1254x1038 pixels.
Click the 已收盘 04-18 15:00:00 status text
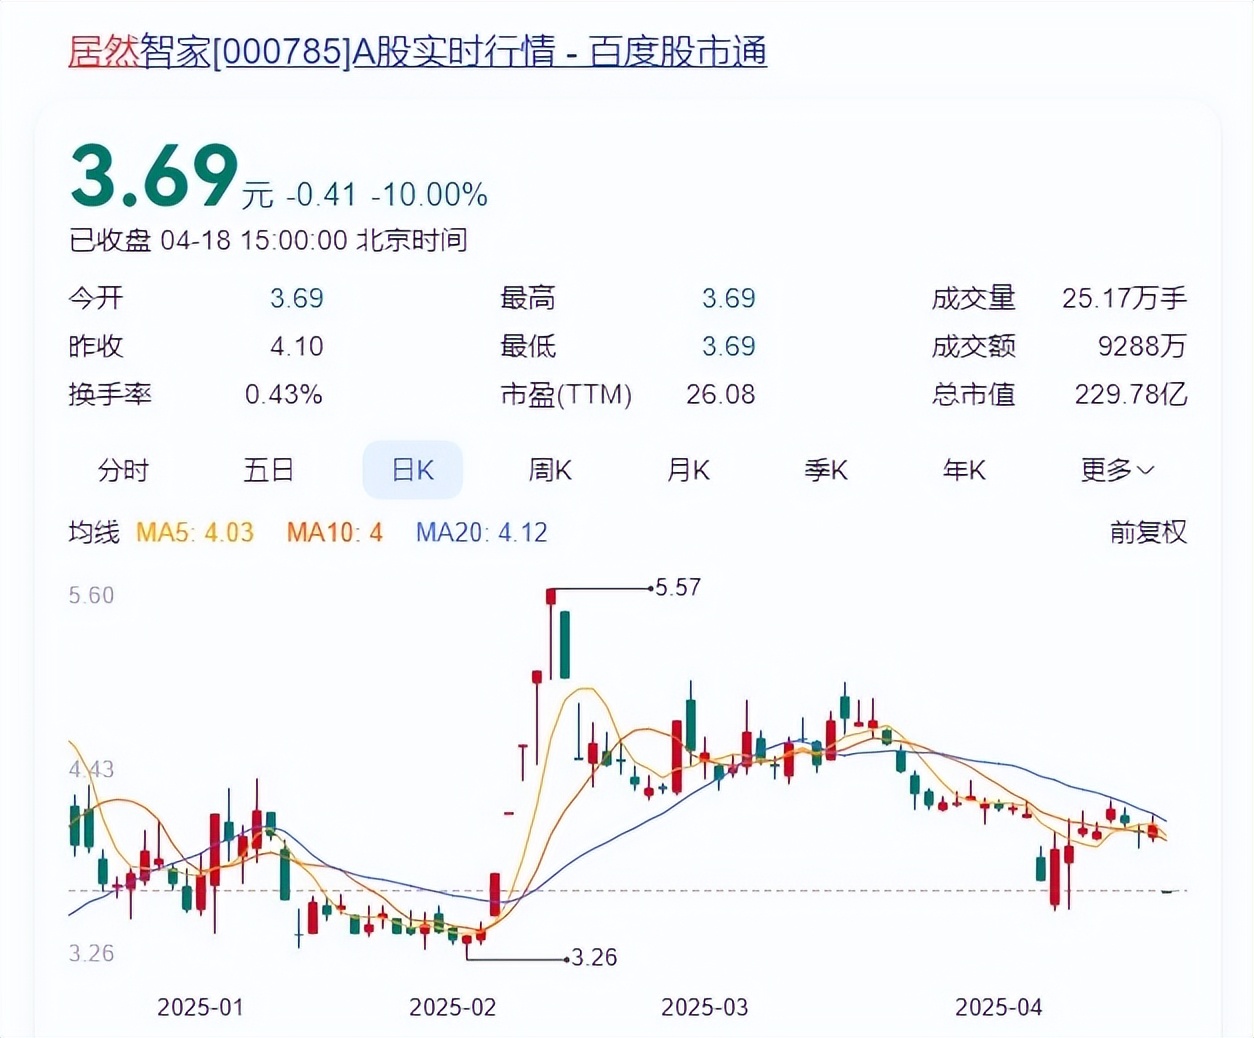[268, 240]
